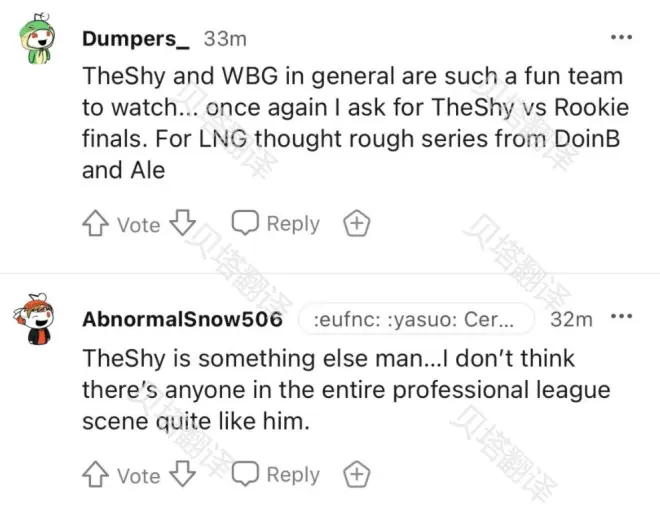Open AbnormalSnow506 avatar profile picture
The image size is (660, 511).
click(34, 319)
